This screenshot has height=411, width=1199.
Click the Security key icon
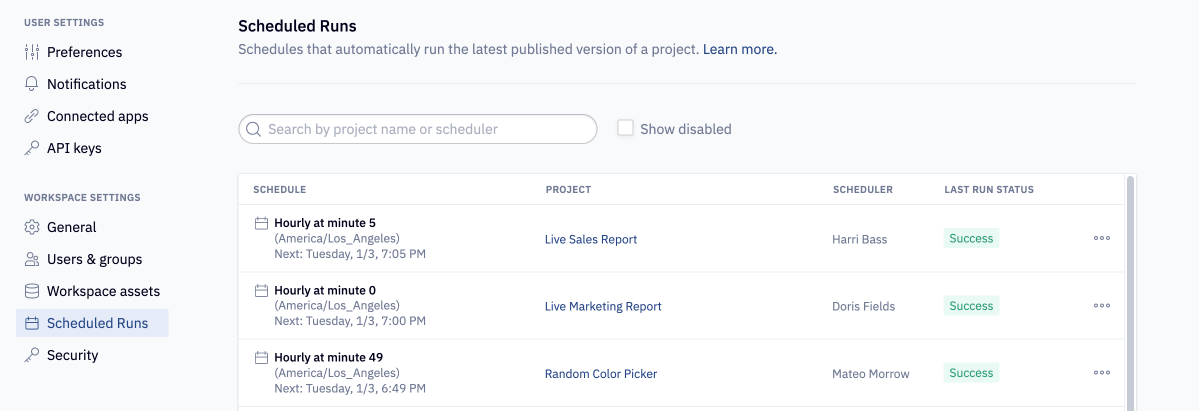pos(31,355)
